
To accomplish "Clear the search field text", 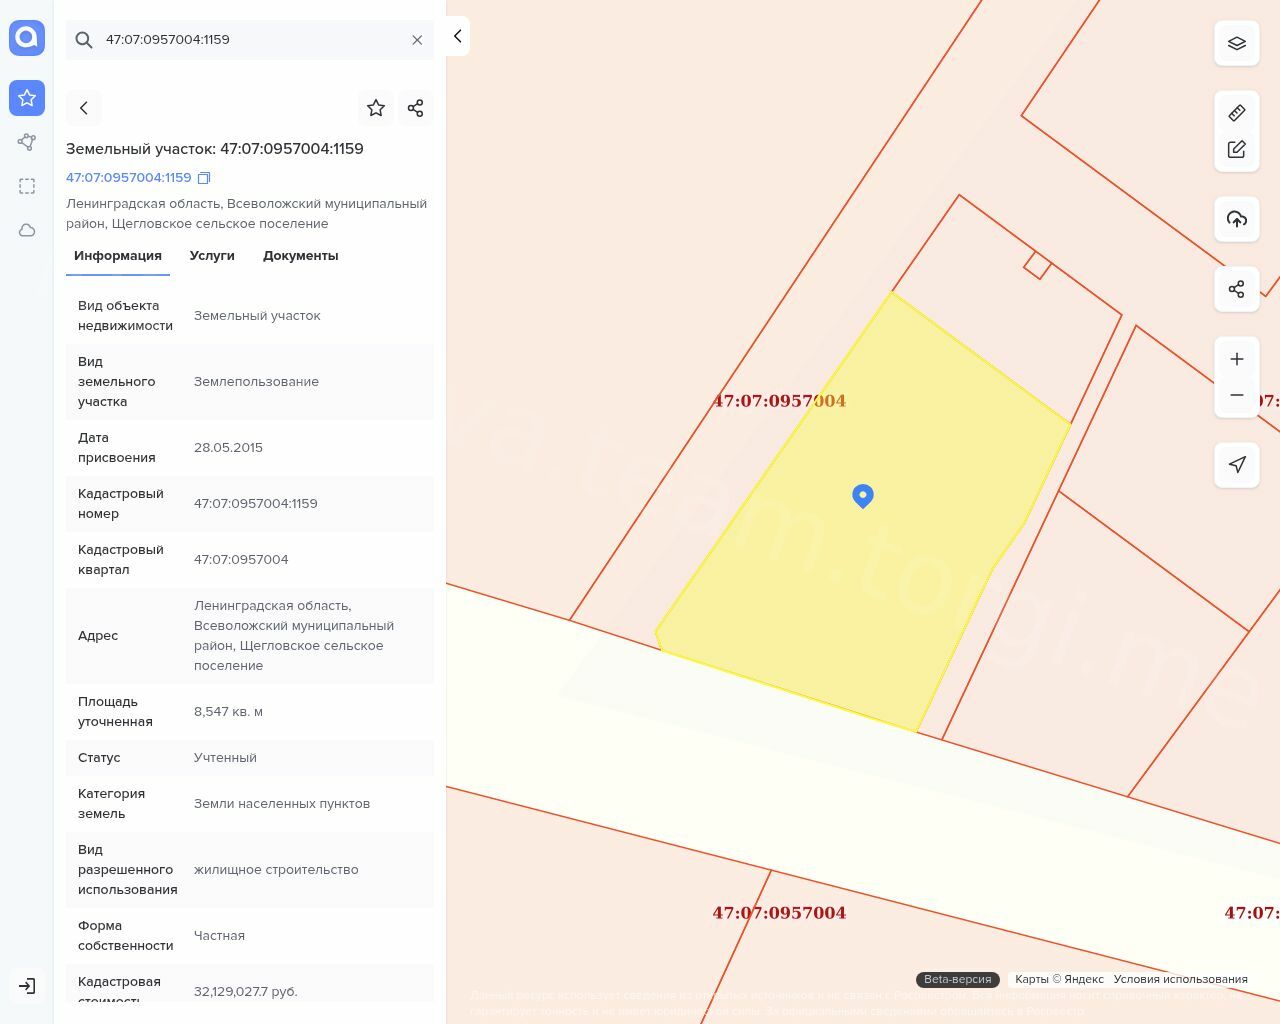I will point(417,40).
